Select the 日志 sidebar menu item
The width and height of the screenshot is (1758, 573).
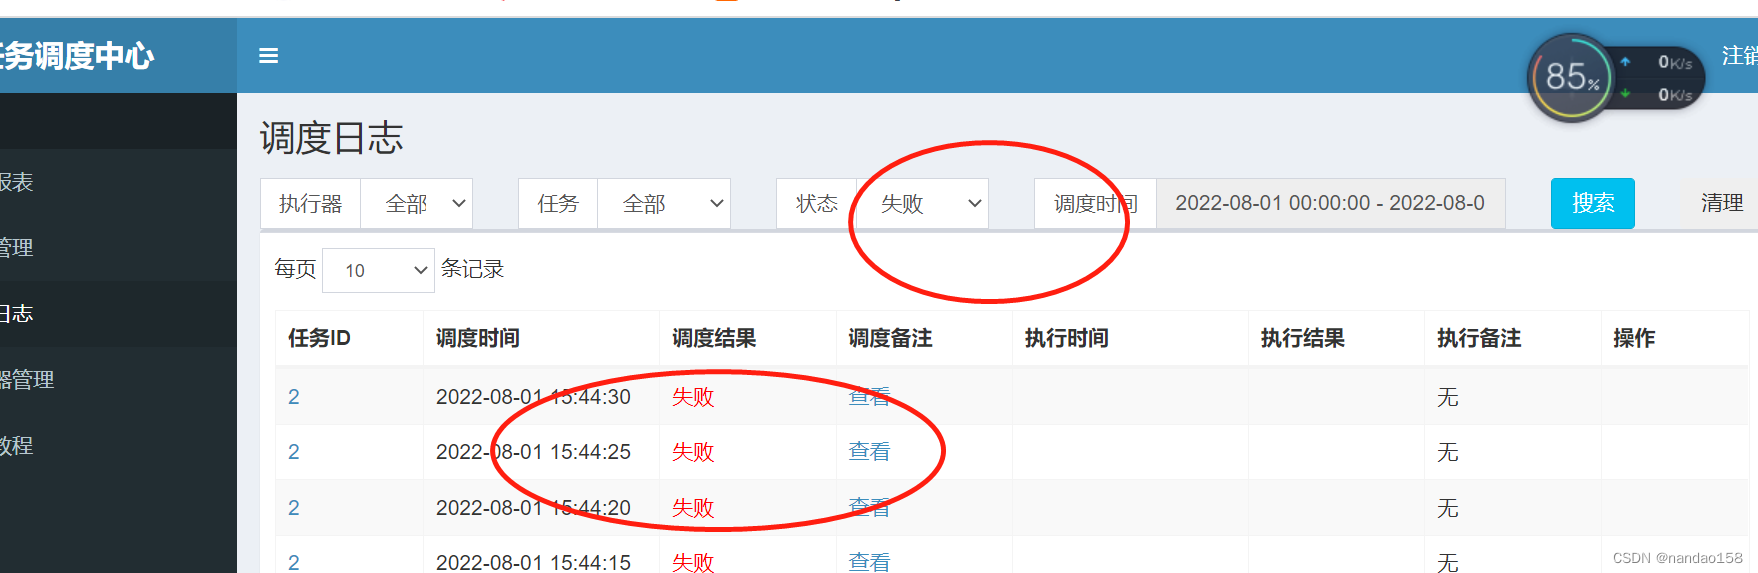tap(118, 314)
